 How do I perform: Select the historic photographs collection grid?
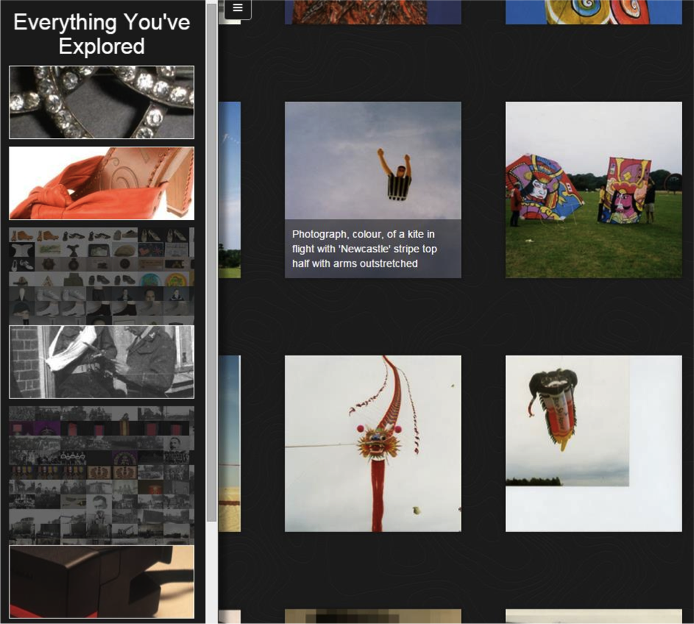click(x=101, y=472)
